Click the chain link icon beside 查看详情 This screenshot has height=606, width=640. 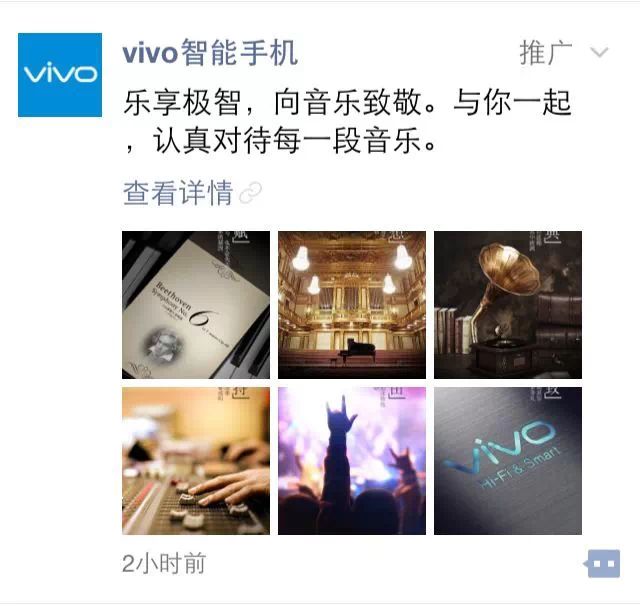click(x=250, y=193)
